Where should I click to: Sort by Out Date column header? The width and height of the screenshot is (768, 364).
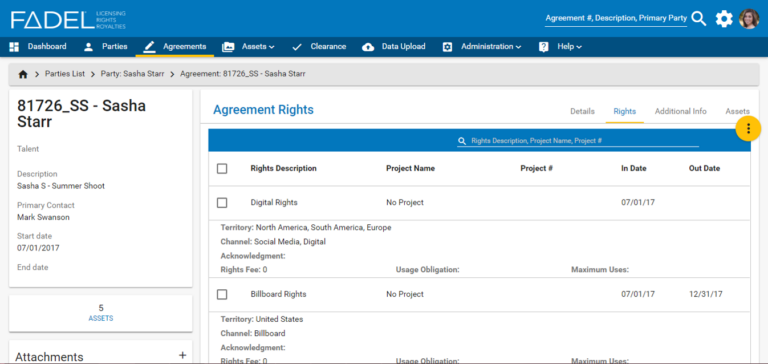(x=704, y=169)
